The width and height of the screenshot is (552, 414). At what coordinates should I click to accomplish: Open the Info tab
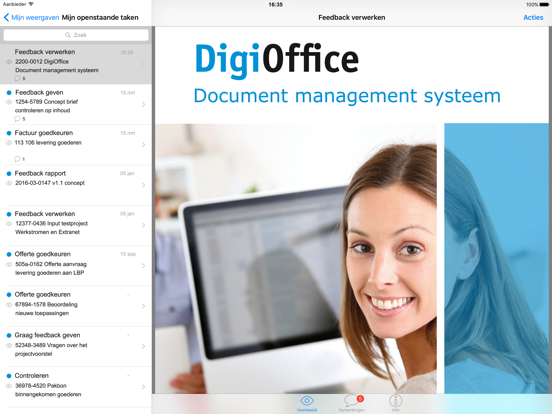pyautogui.click(x=395, y=403)
